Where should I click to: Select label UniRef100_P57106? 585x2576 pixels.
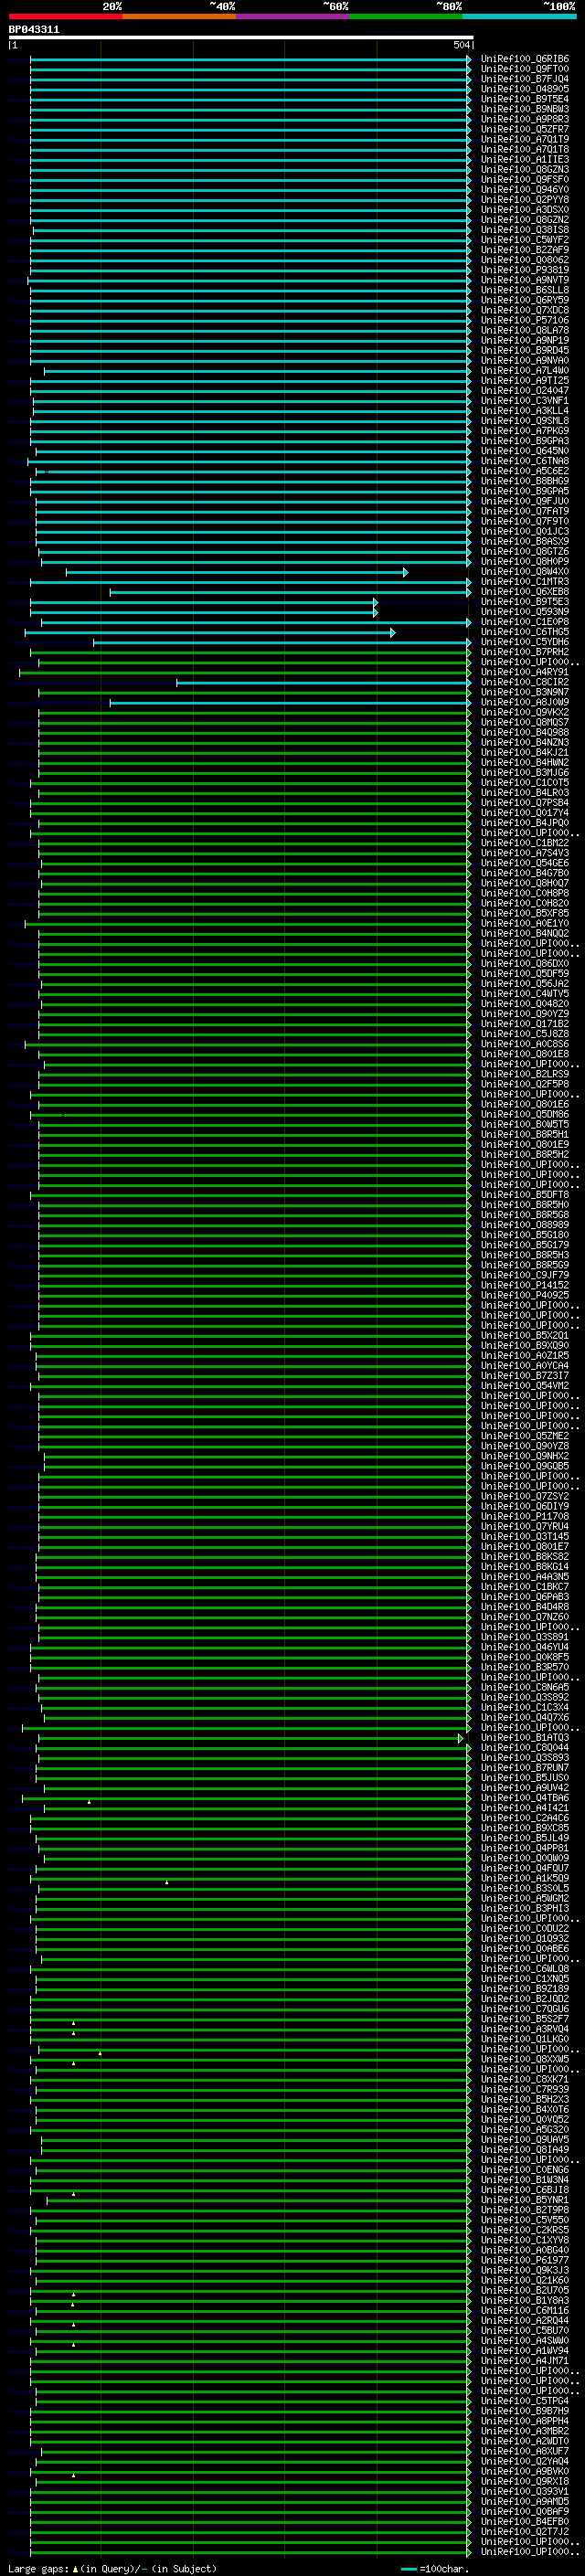(x=525, y=320)
